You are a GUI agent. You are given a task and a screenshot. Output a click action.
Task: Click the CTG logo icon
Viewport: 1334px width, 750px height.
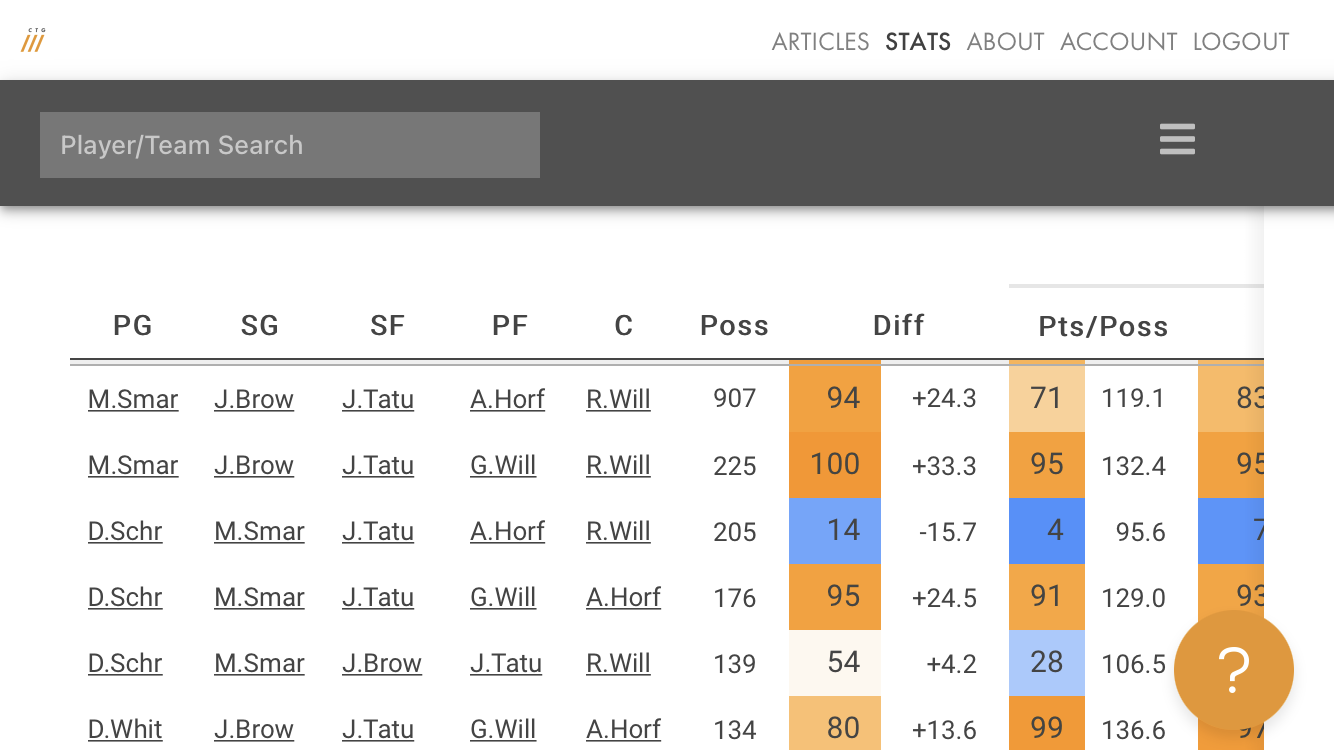tap(33, 41)
